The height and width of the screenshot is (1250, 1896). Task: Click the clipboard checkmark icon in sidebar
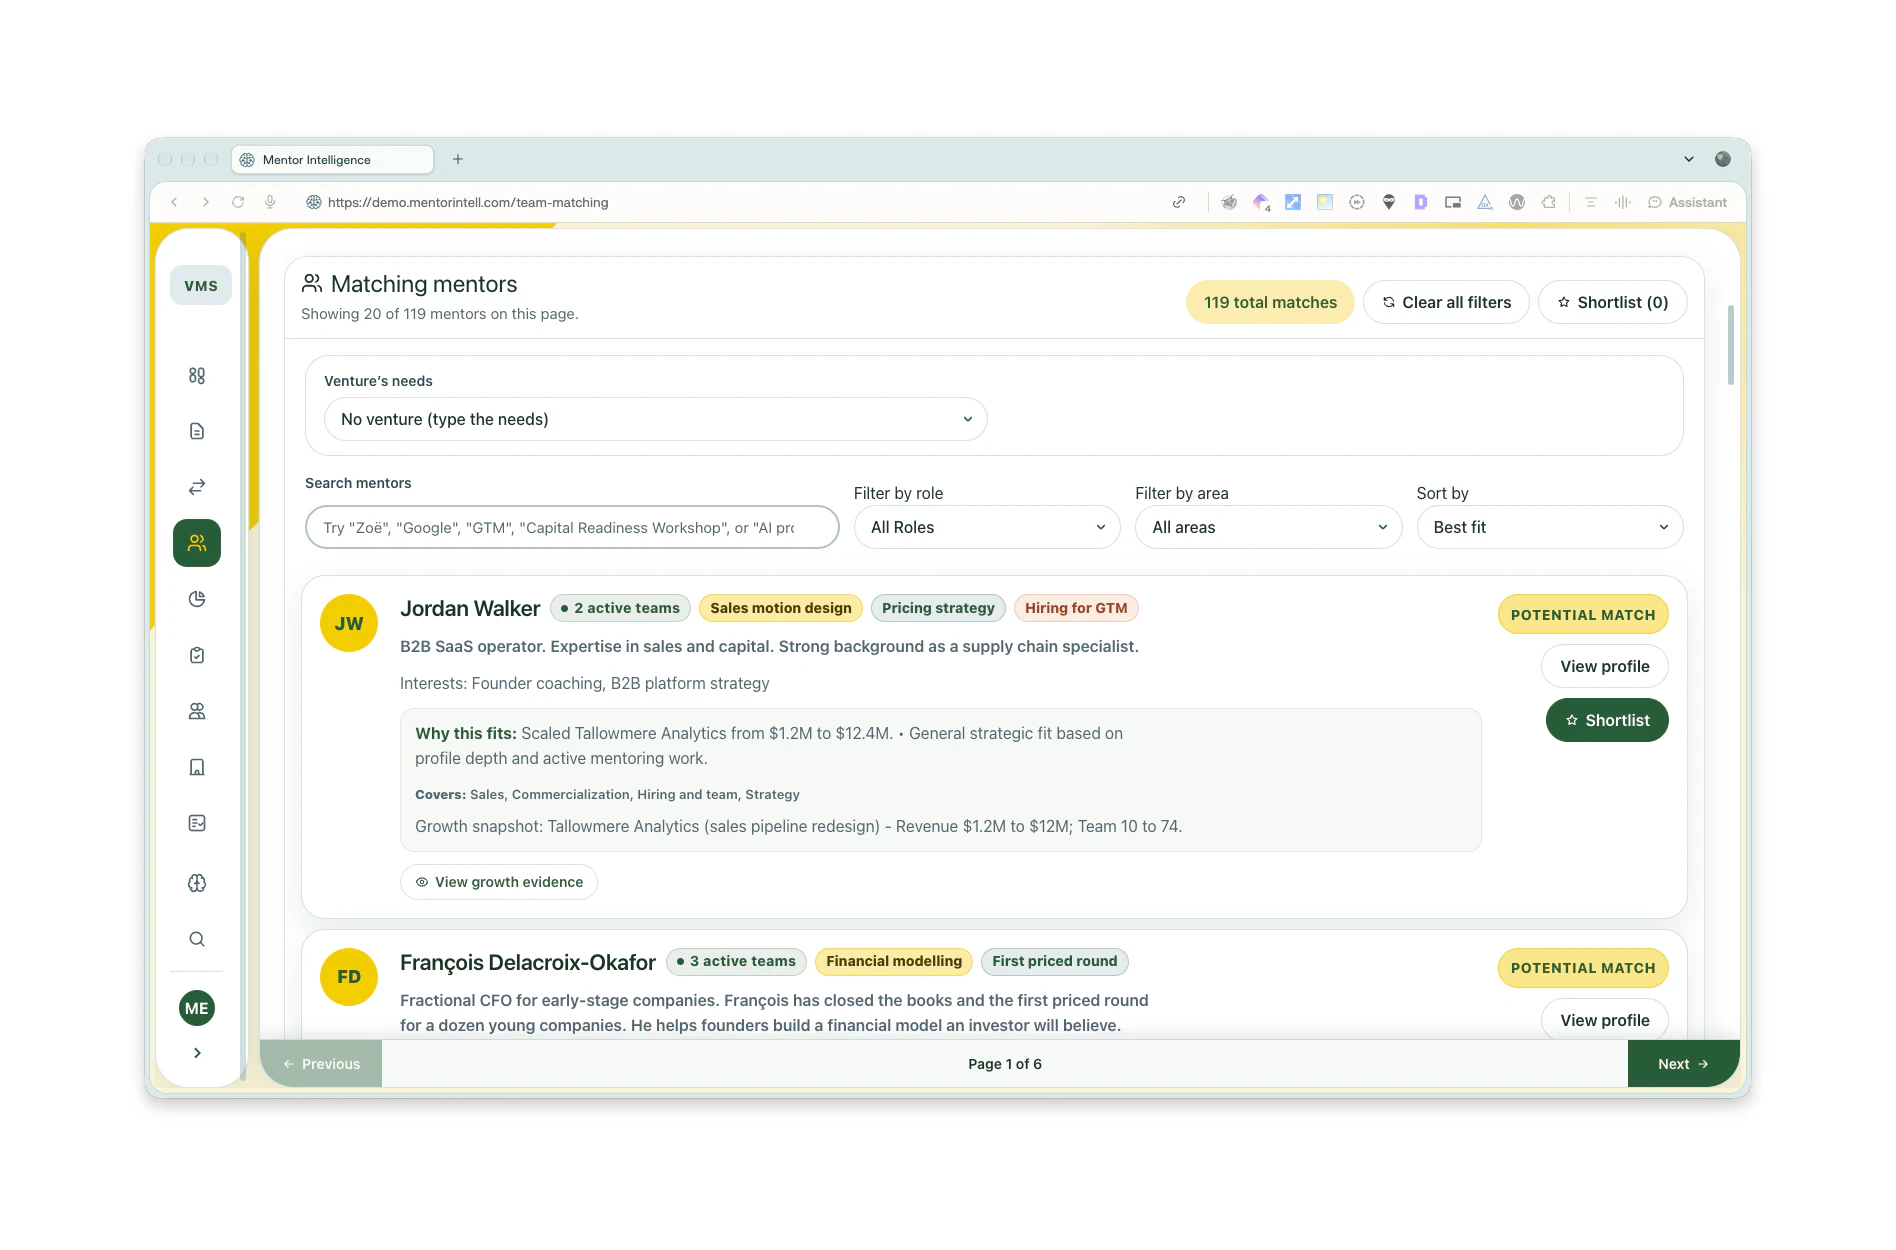tap(197, 655)
